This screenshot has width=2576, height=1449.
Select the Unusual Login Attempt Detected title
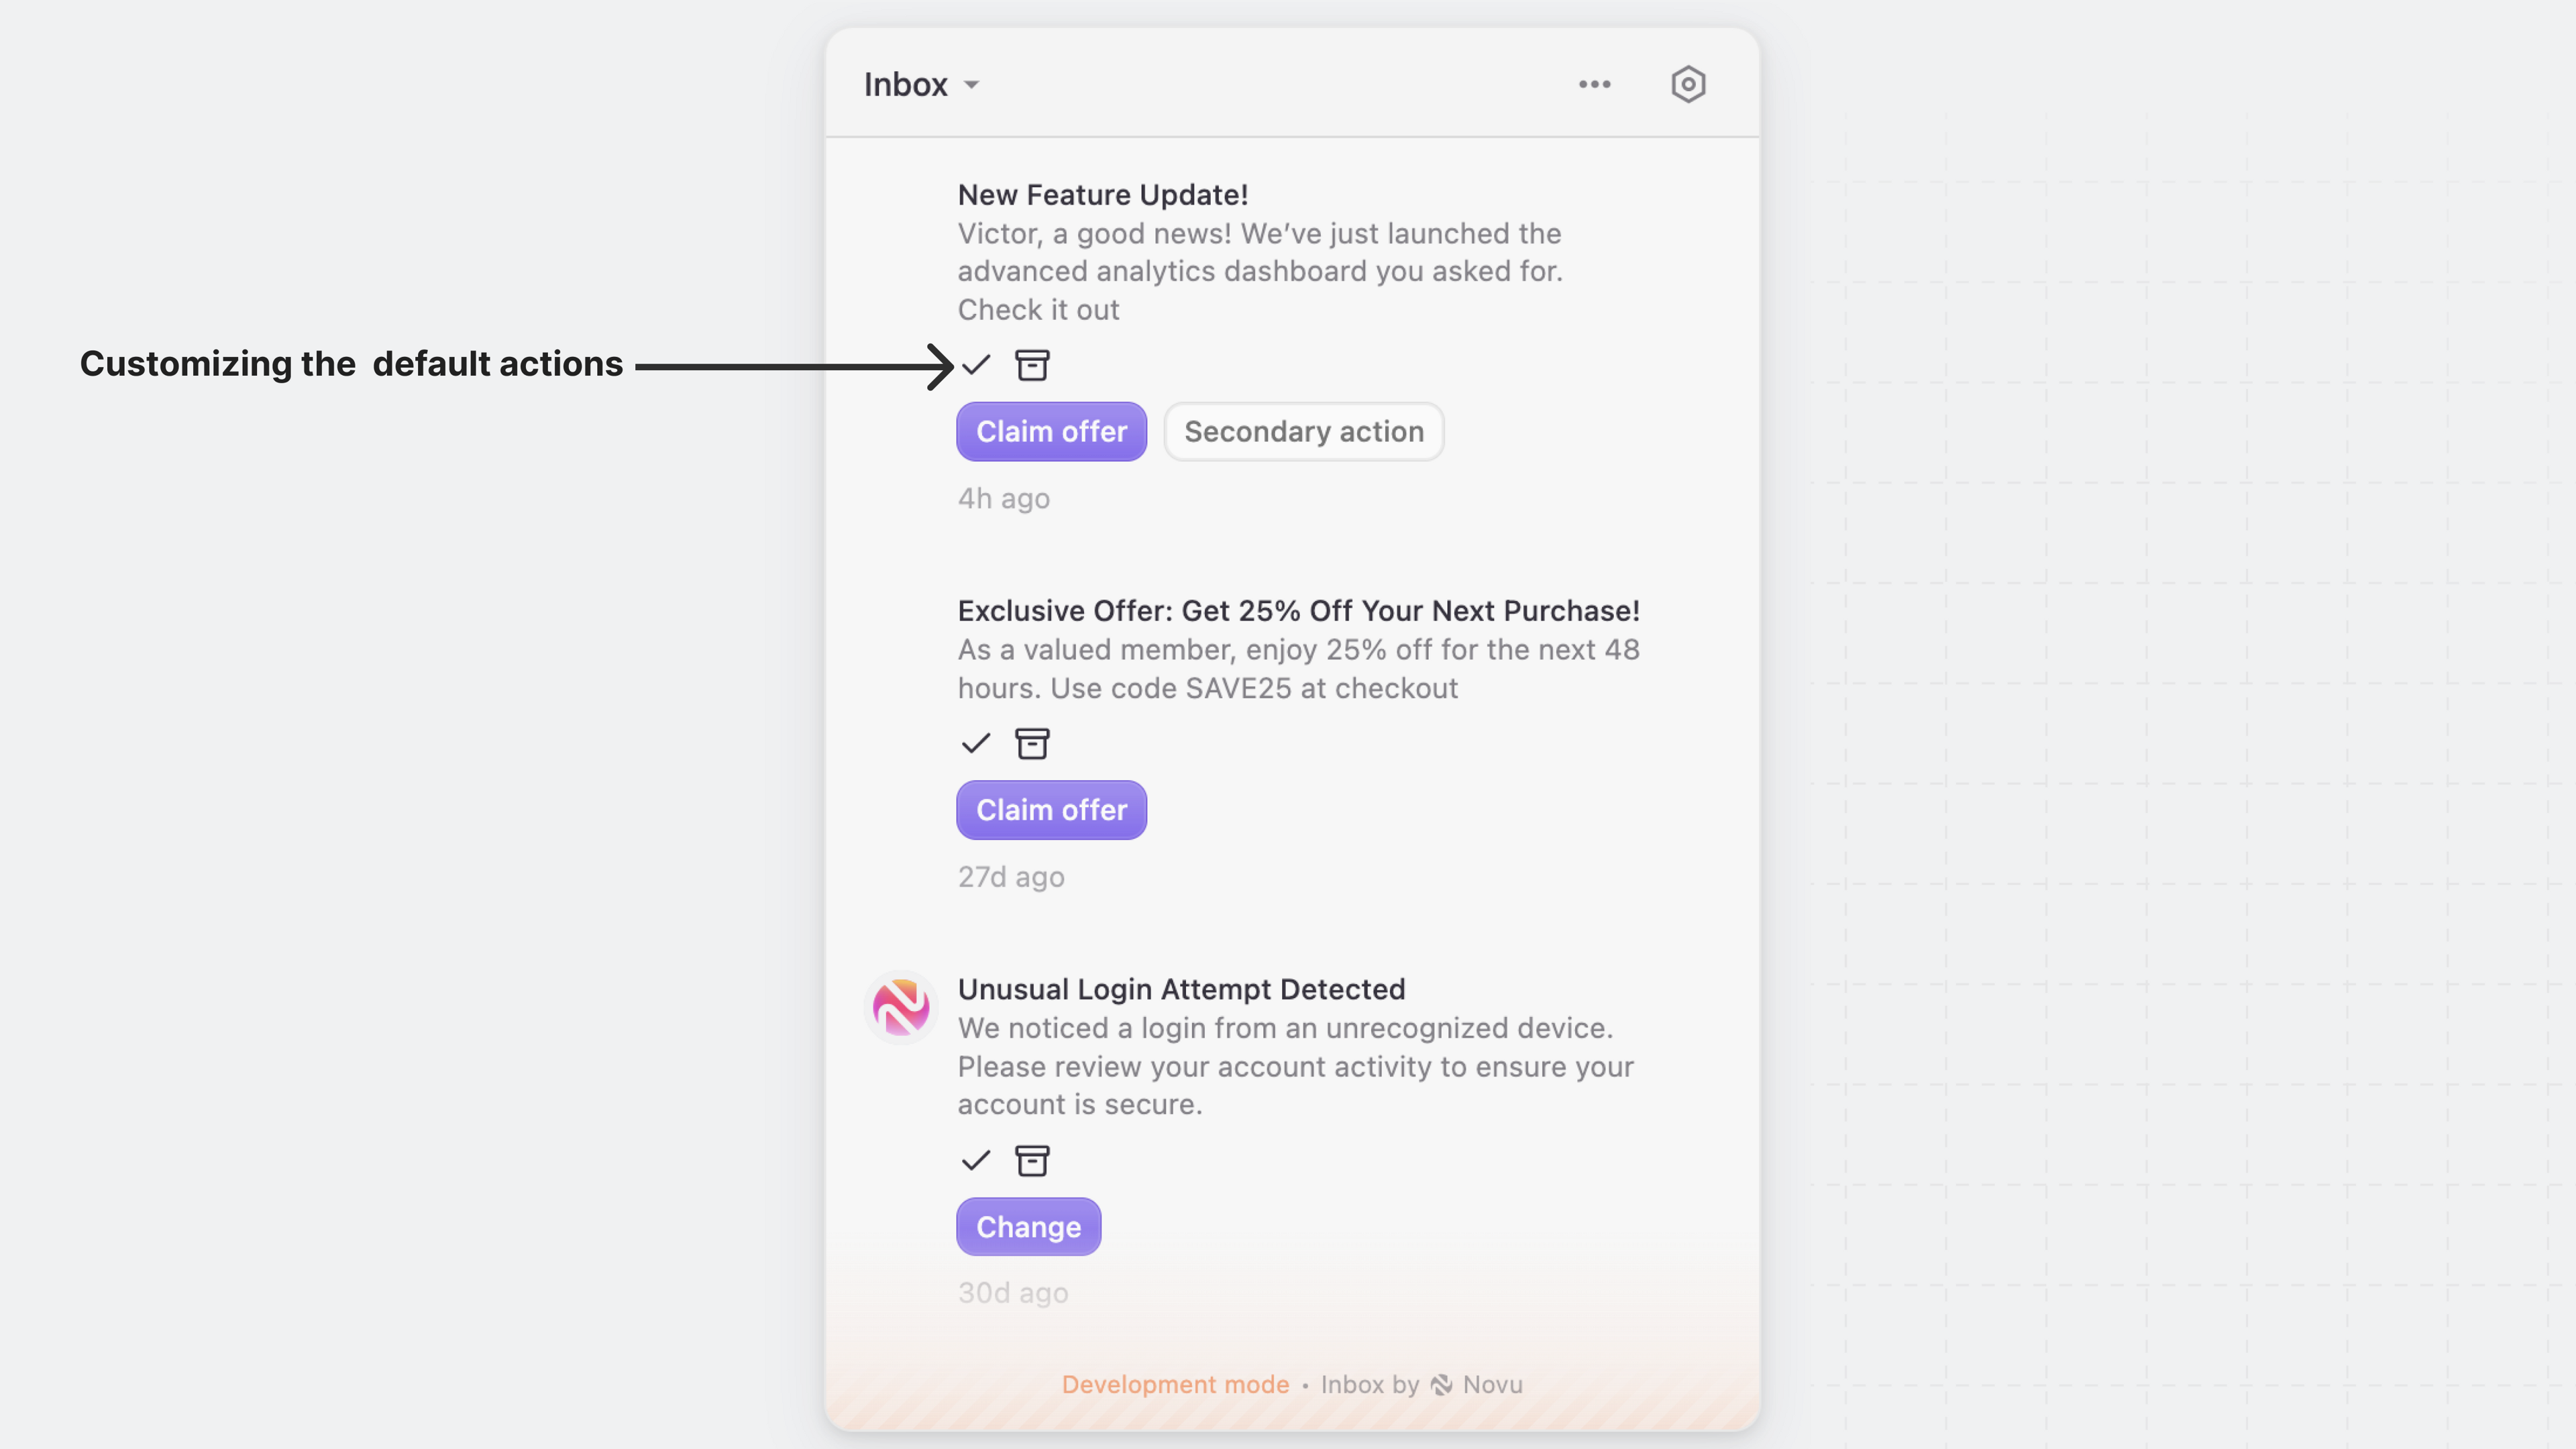[1181, 989]
